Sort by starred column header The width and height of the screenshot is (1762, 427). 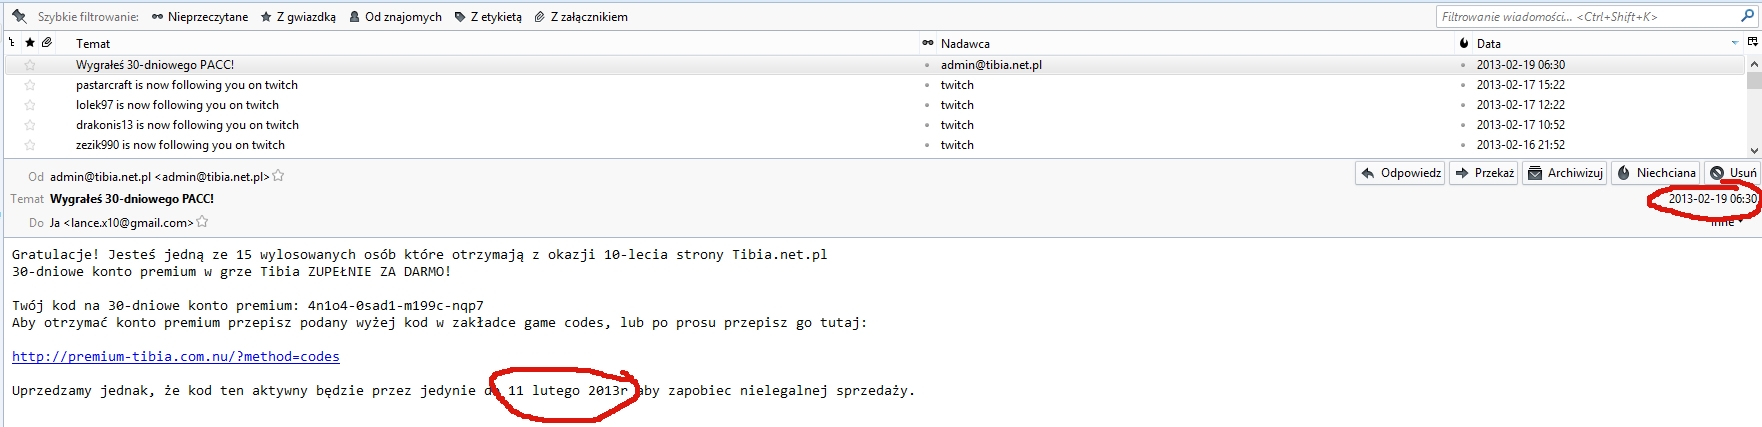pyautogui.click(x=30, y=42)
